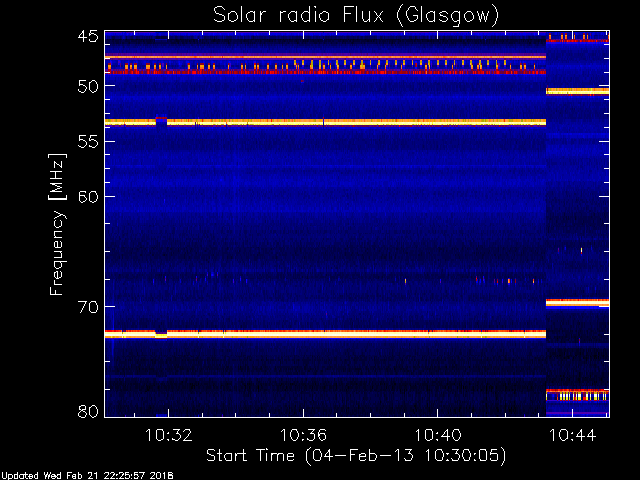Viewport: 640px width, 480px height.
Task: Click the 10:36 time axis label
Action: [x=303, y=435]
